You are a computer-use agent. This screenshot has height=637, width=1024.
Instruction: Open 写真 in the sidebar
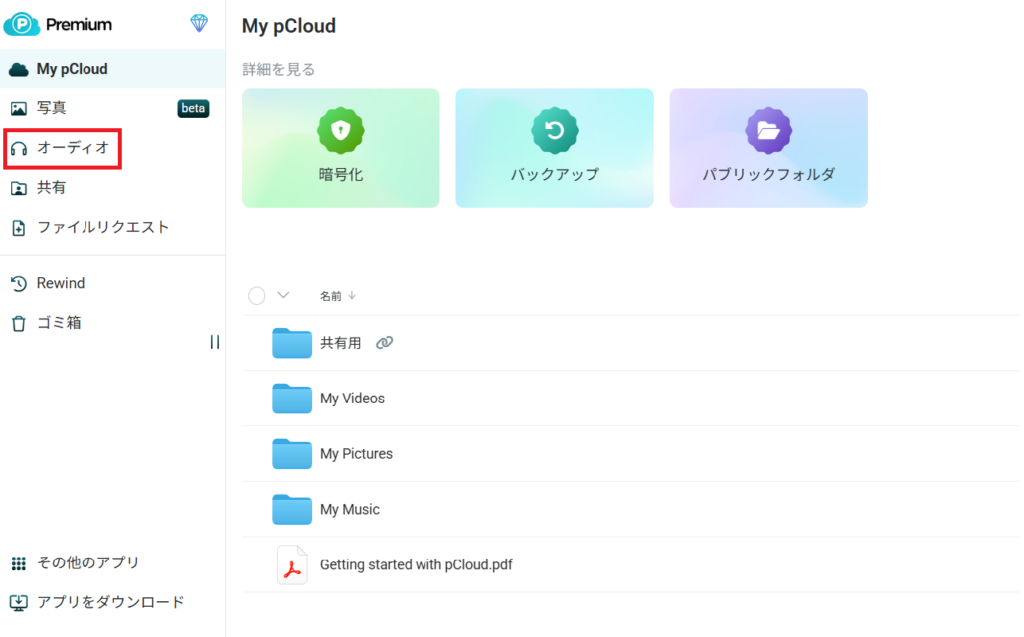[52, 108]
